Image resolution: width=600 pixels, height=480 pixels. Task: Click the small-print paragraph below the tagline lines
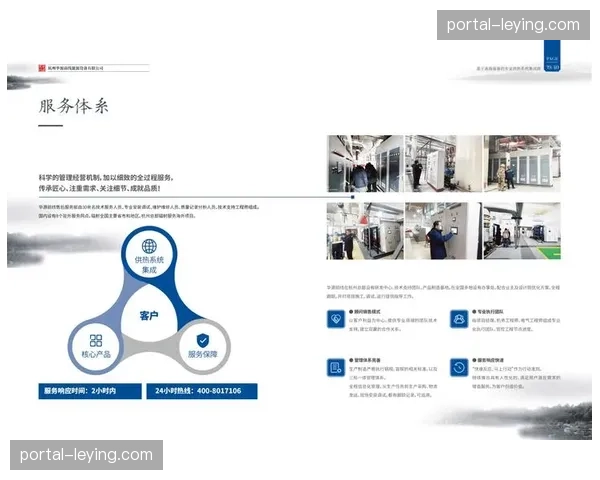149,211
